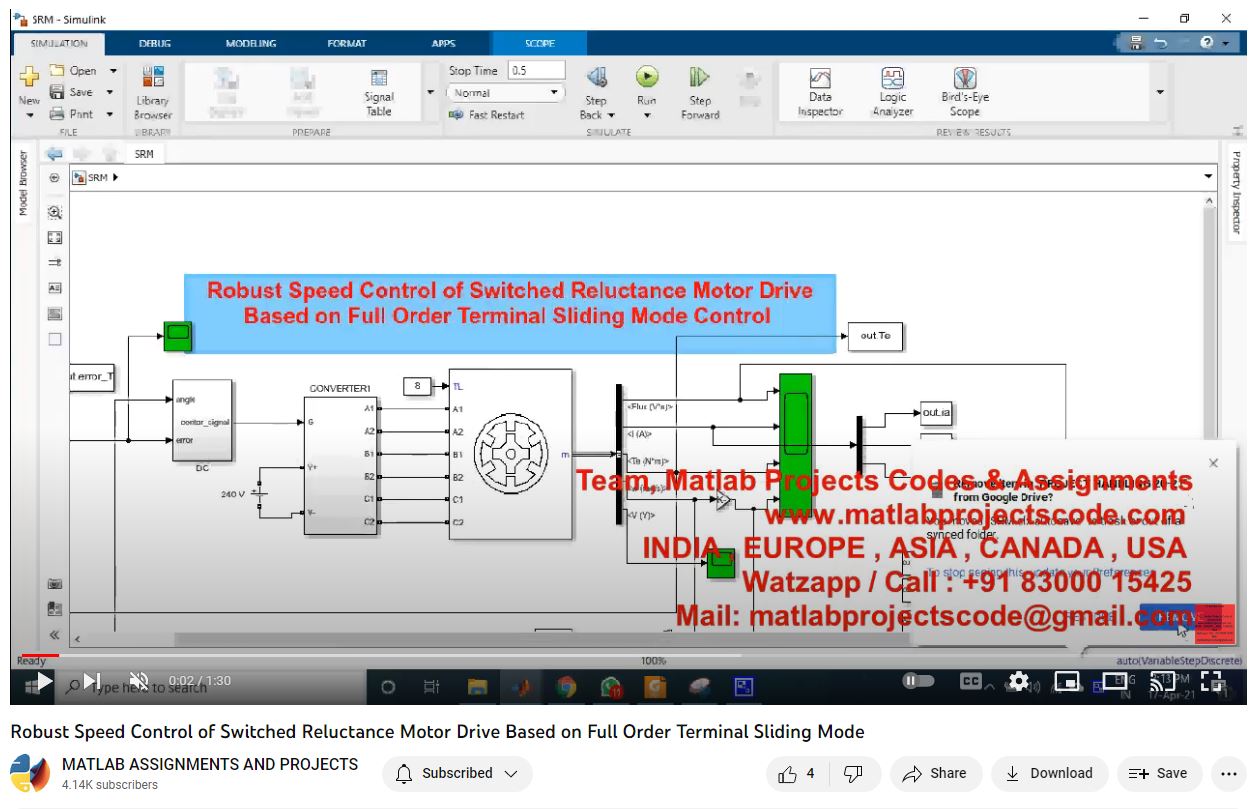The image size is (1256, 809).
Task: Click the video progress bar
Action: (400, 656)
